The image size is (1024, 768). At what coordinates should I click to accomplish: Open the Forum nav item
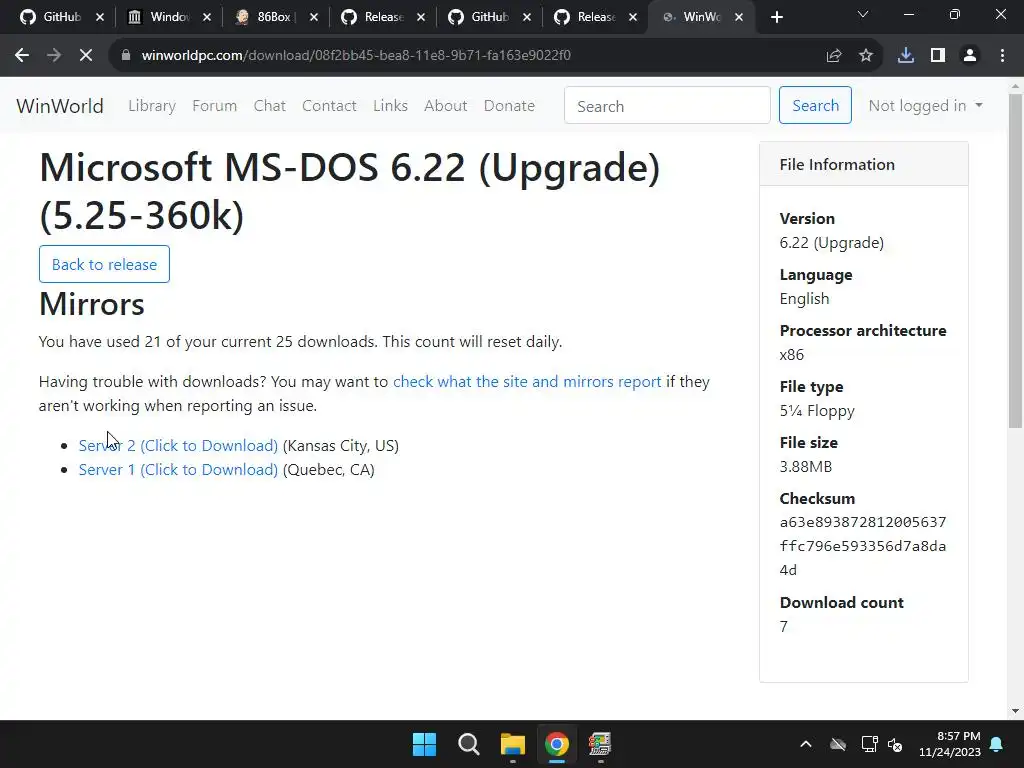[214, 106]
